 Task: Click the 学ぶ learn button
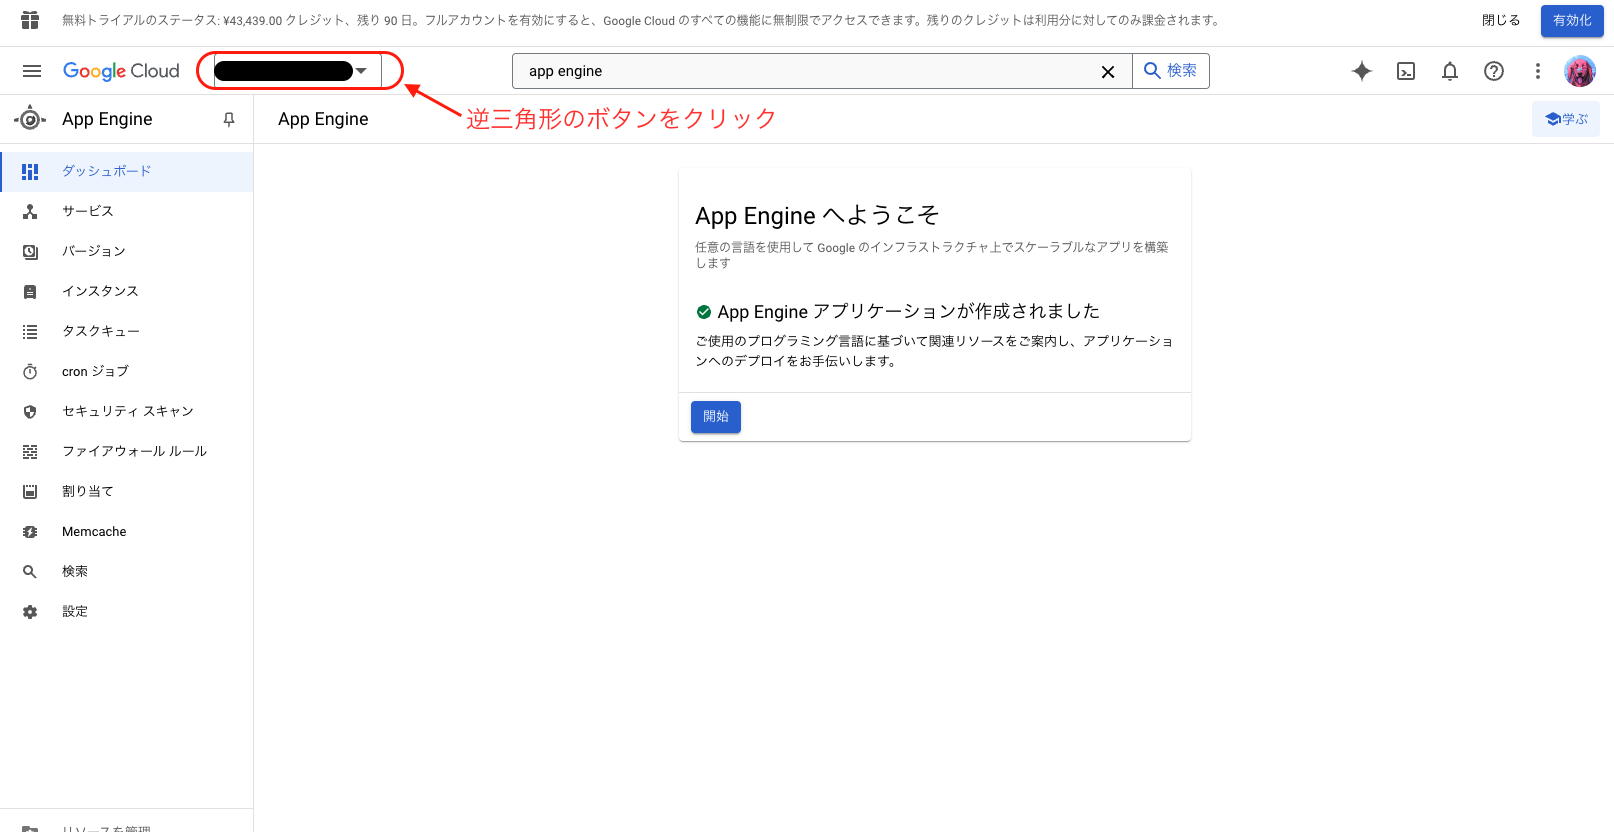coord(1566,119)
